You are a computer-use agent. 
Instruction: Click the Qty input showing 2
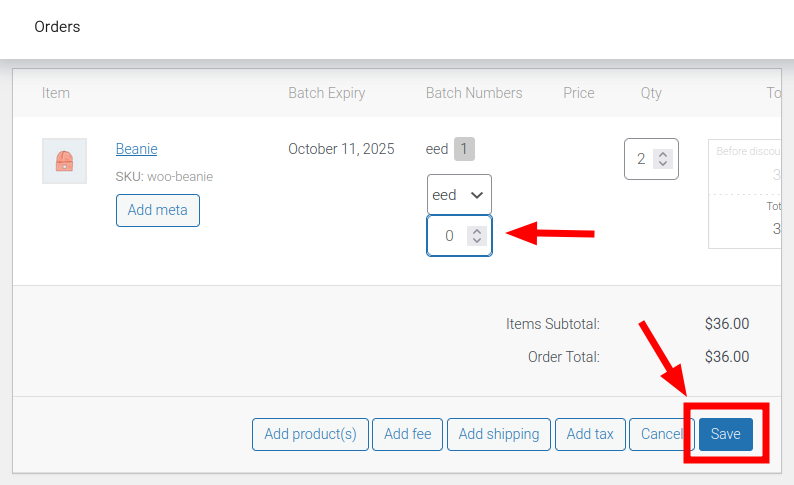click(x=640, y=159)
